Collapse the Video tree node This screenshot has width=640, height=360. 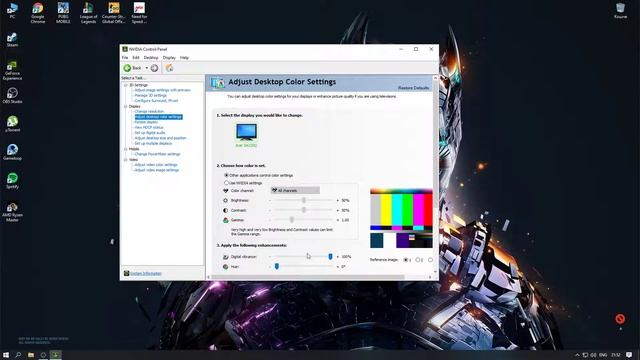(126, 160)
